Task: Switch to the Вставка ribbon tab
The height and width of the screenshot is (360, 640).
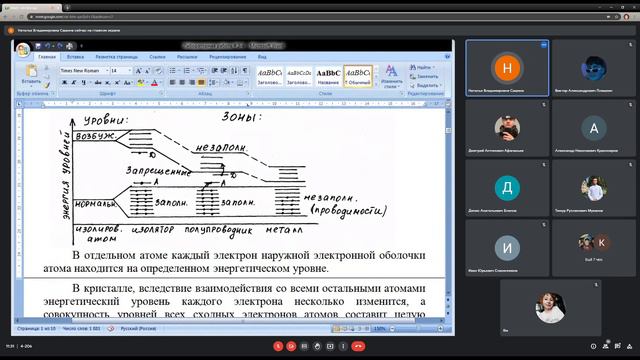Action: [75, 57]
